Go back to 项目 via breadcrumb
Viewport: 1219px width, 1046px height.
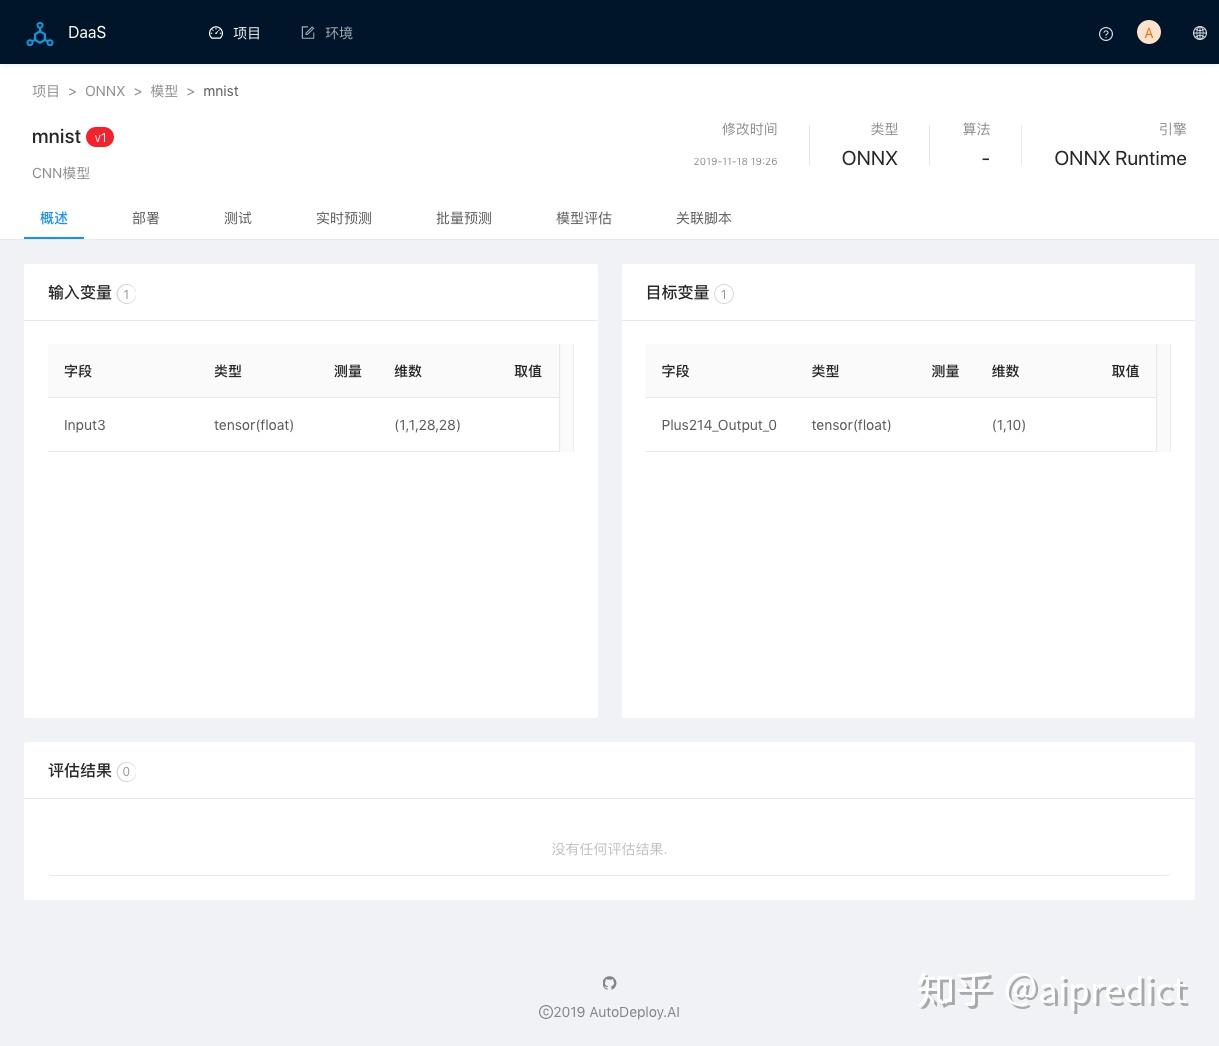coord(45,91)
